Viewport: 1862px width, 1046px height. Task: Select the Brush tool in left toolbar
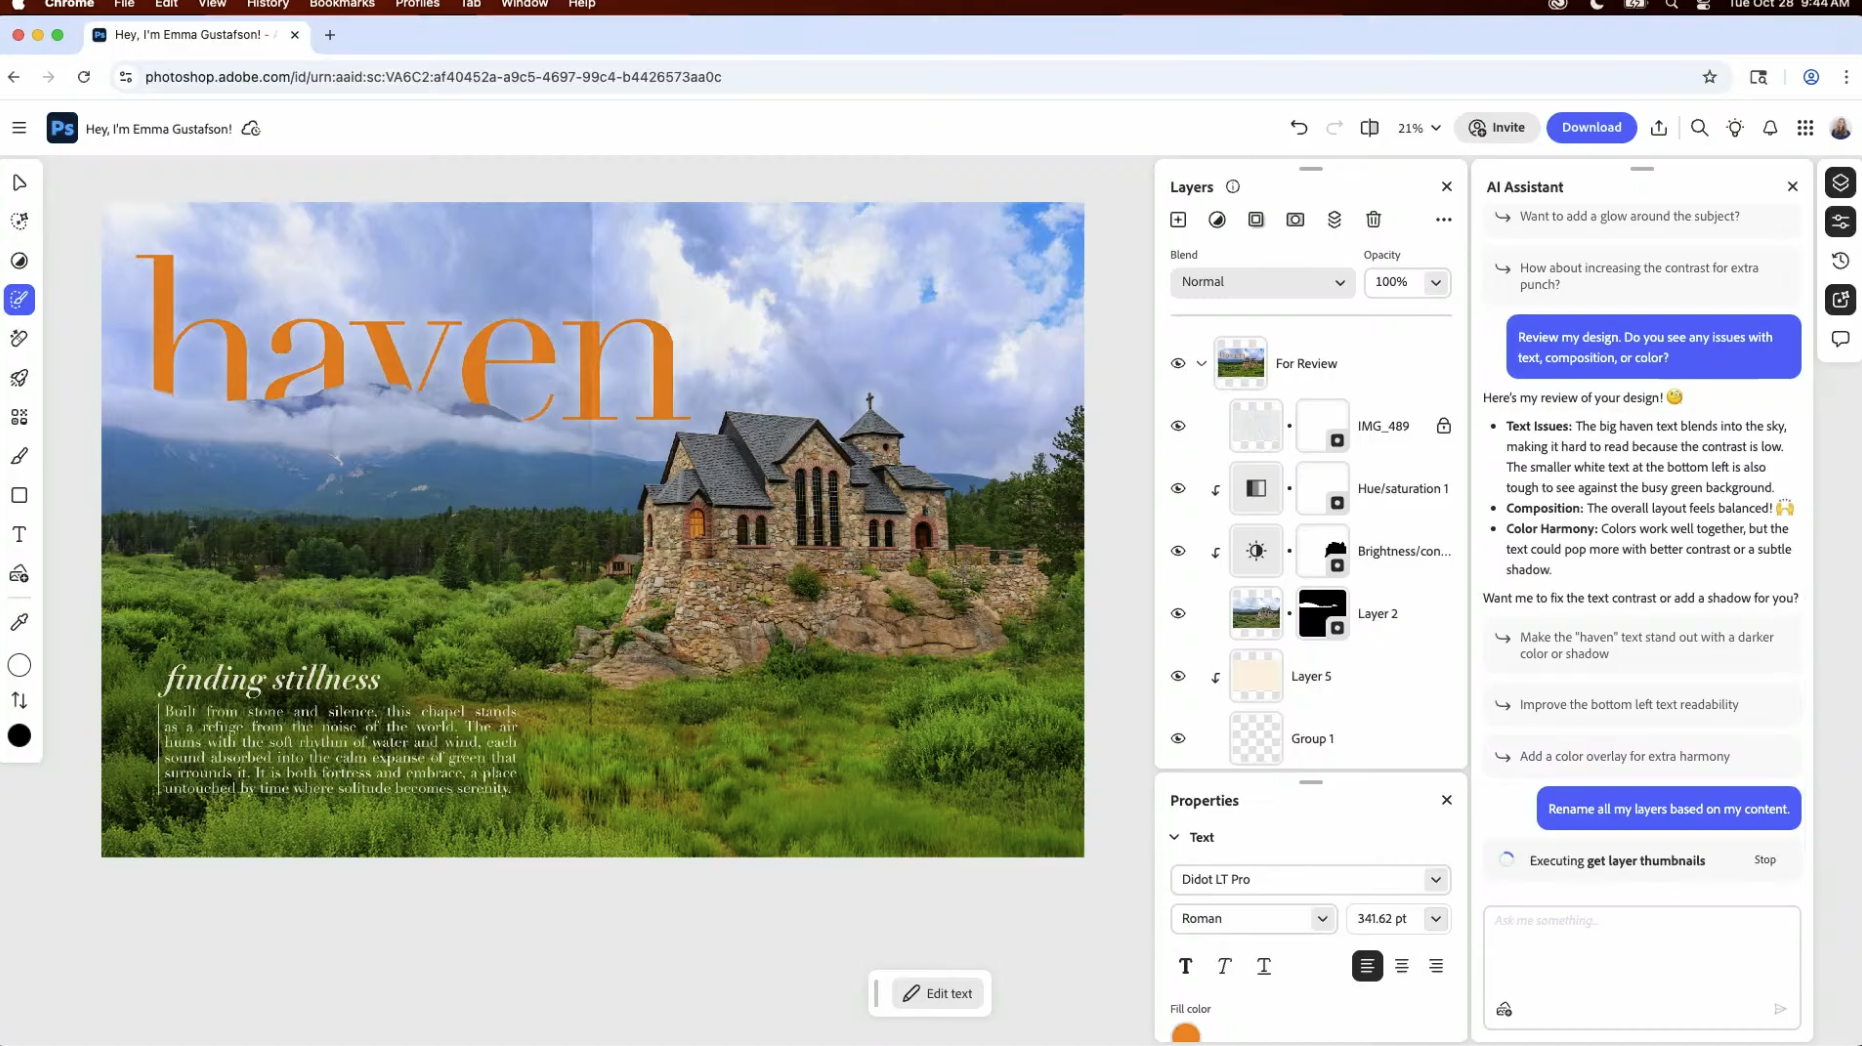pyautogui.click(x=19, y=457)
